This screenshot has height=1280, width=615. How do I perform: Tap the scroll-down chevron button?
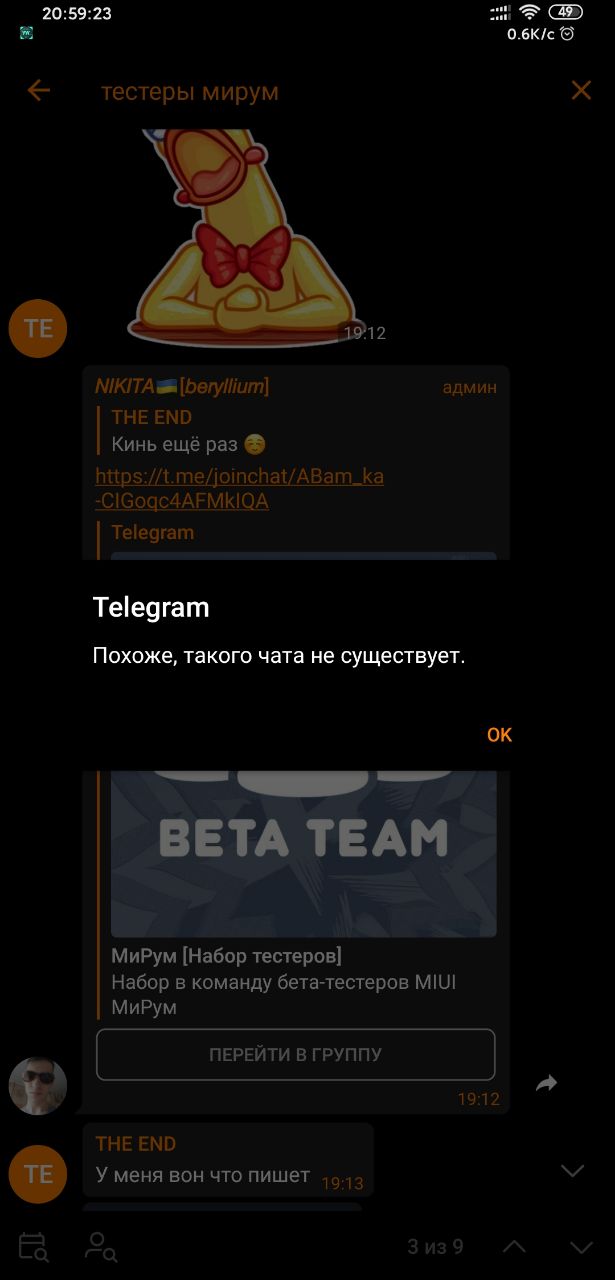click(x=572, y=1170)
